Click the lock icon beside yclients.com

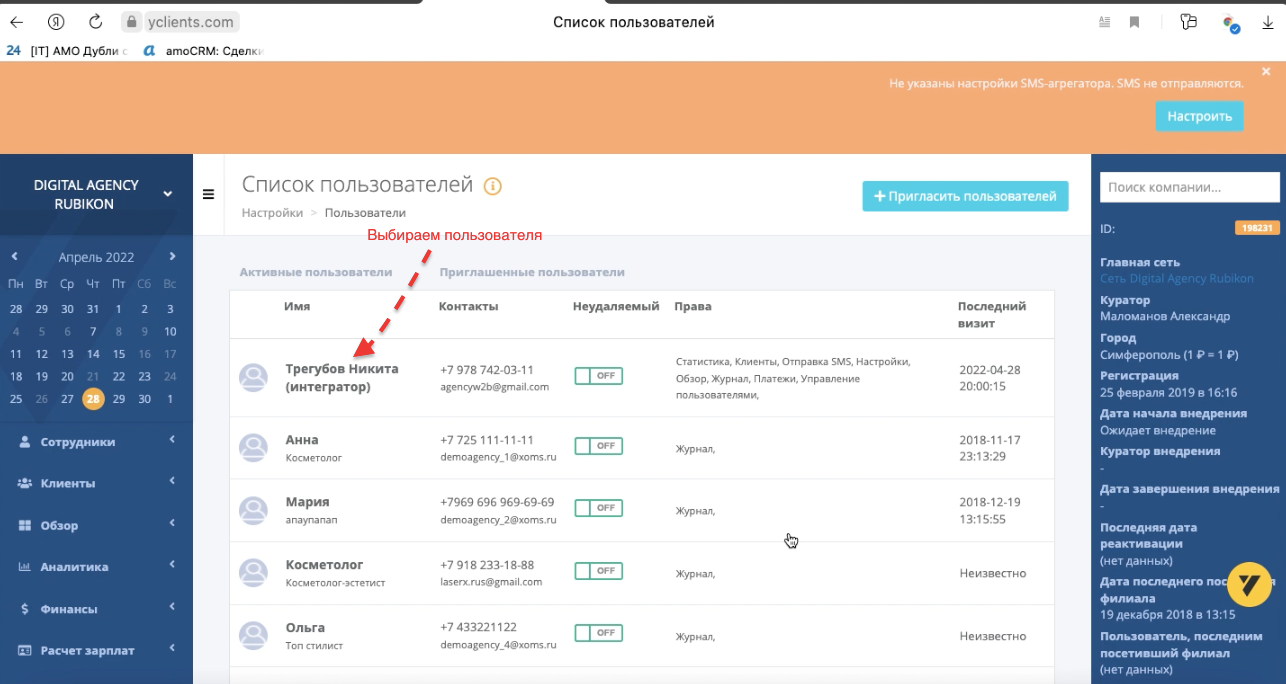tap(130, 22)
